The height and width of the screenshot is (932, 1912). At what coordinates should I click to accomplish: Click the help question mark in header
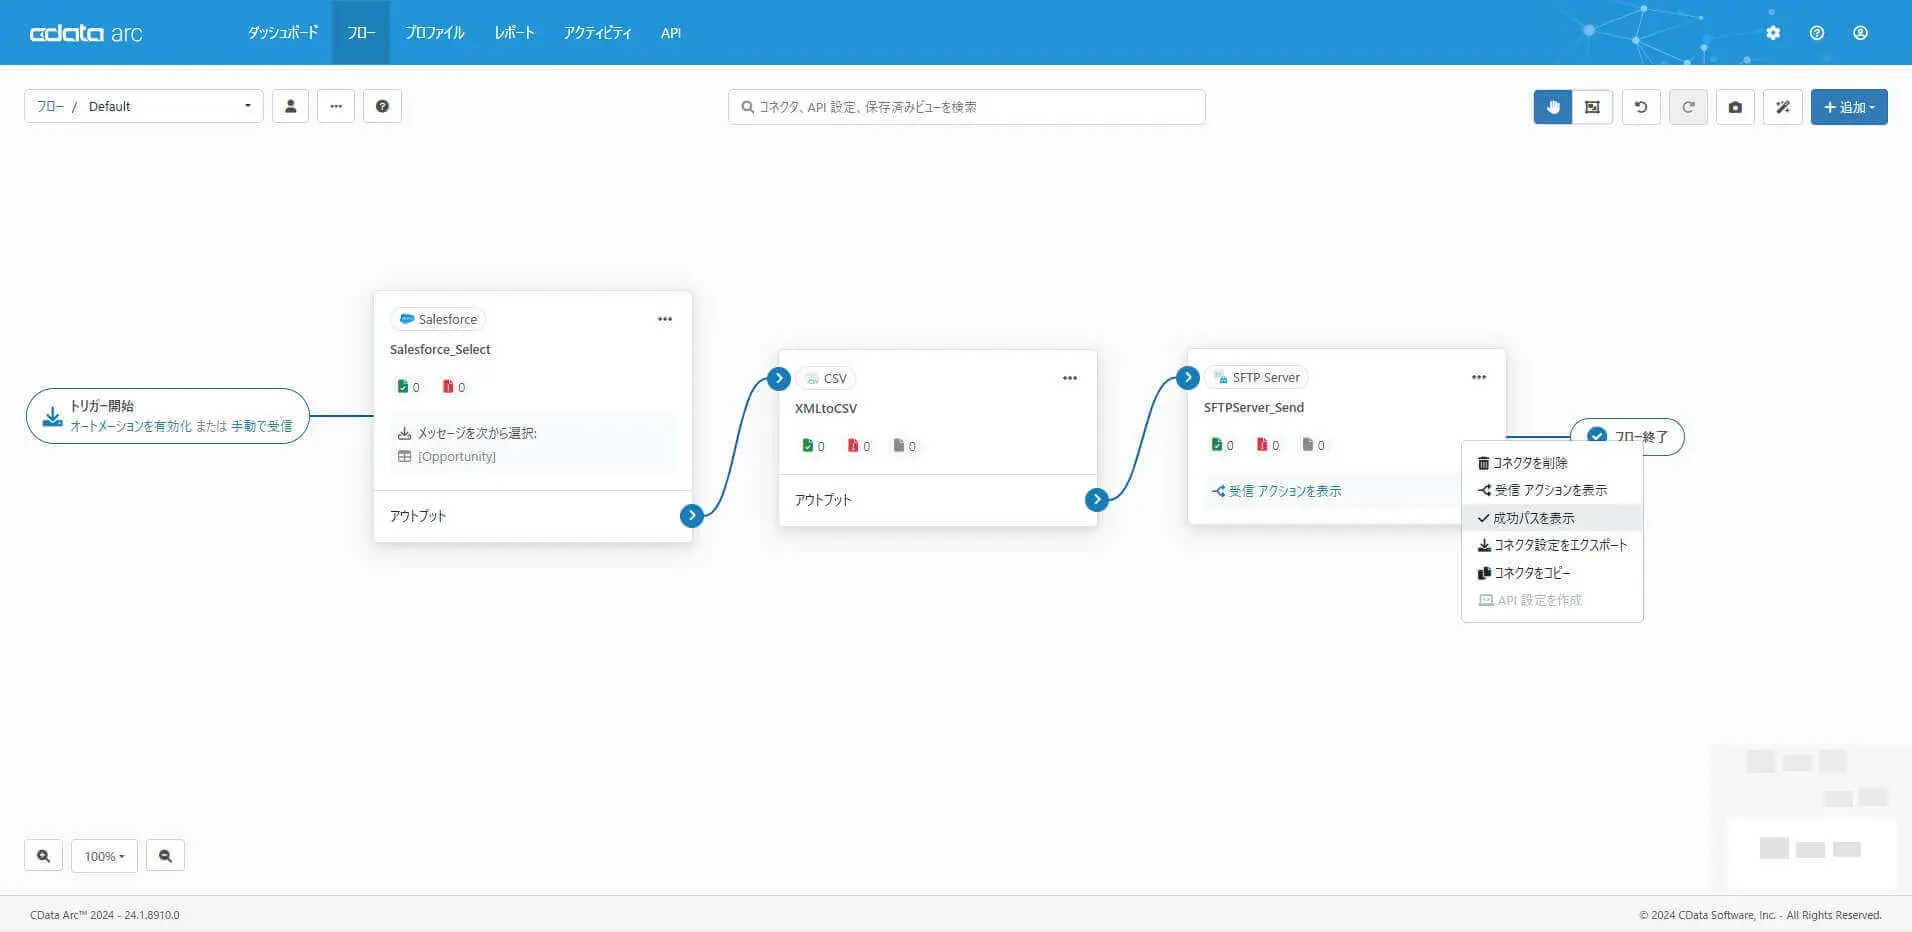coord(1817,33)
